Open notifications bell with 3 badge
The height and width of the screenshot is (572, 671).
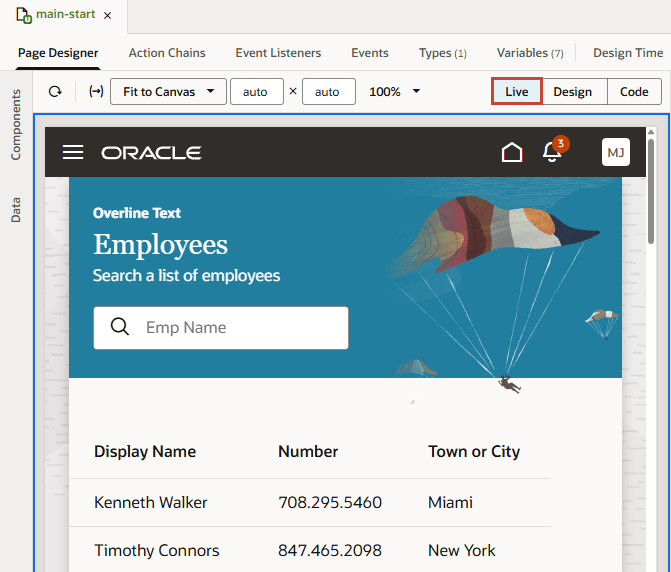(x=551, y=152)
